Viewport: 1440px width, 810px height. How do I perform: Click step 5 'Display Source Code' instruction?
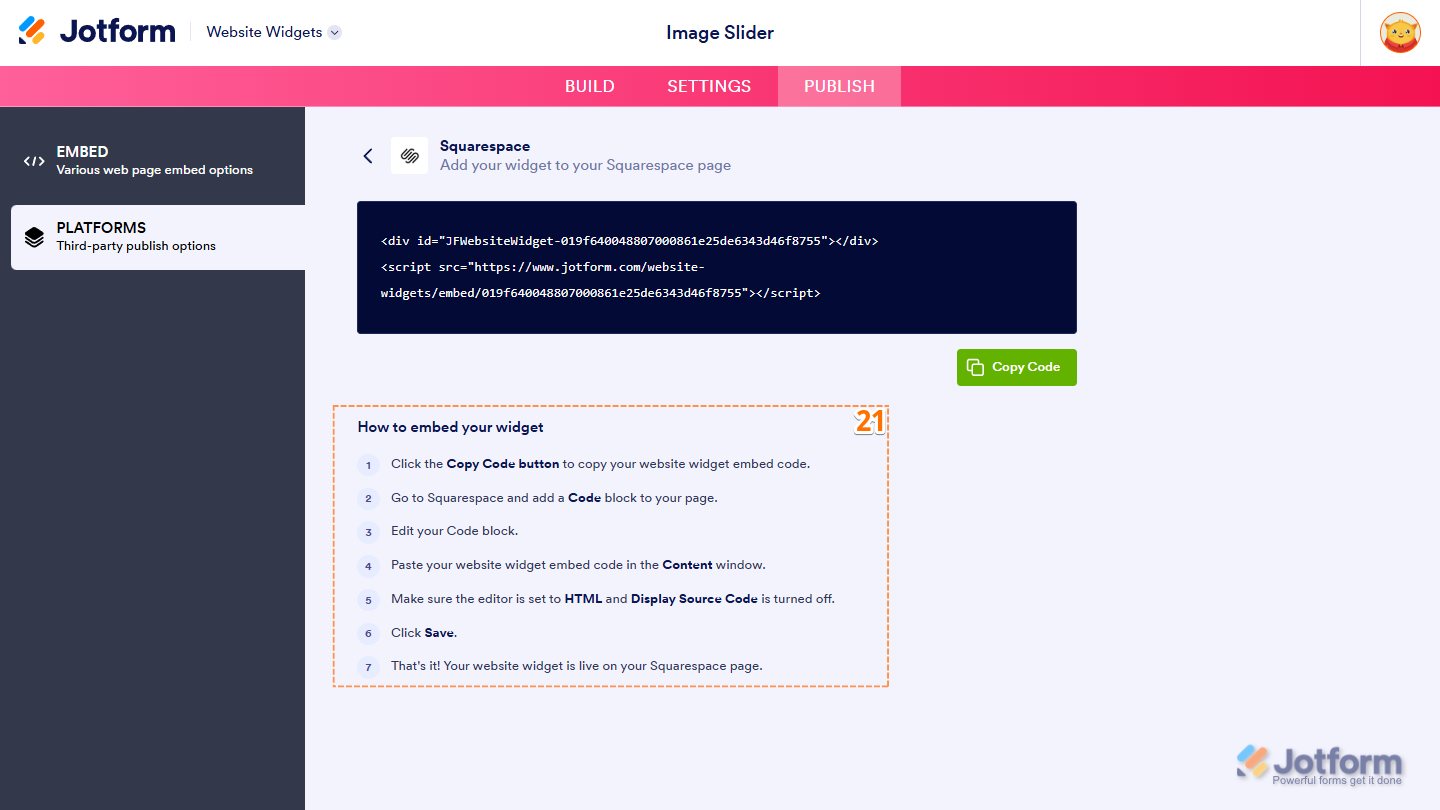coord(613,599)
